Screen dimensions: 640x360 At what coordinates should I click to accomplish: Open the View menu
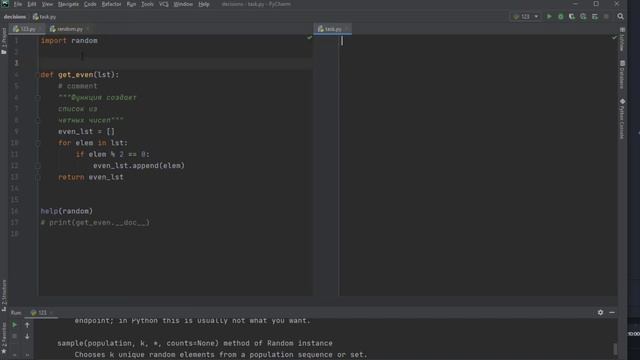(x=47, y=4)
